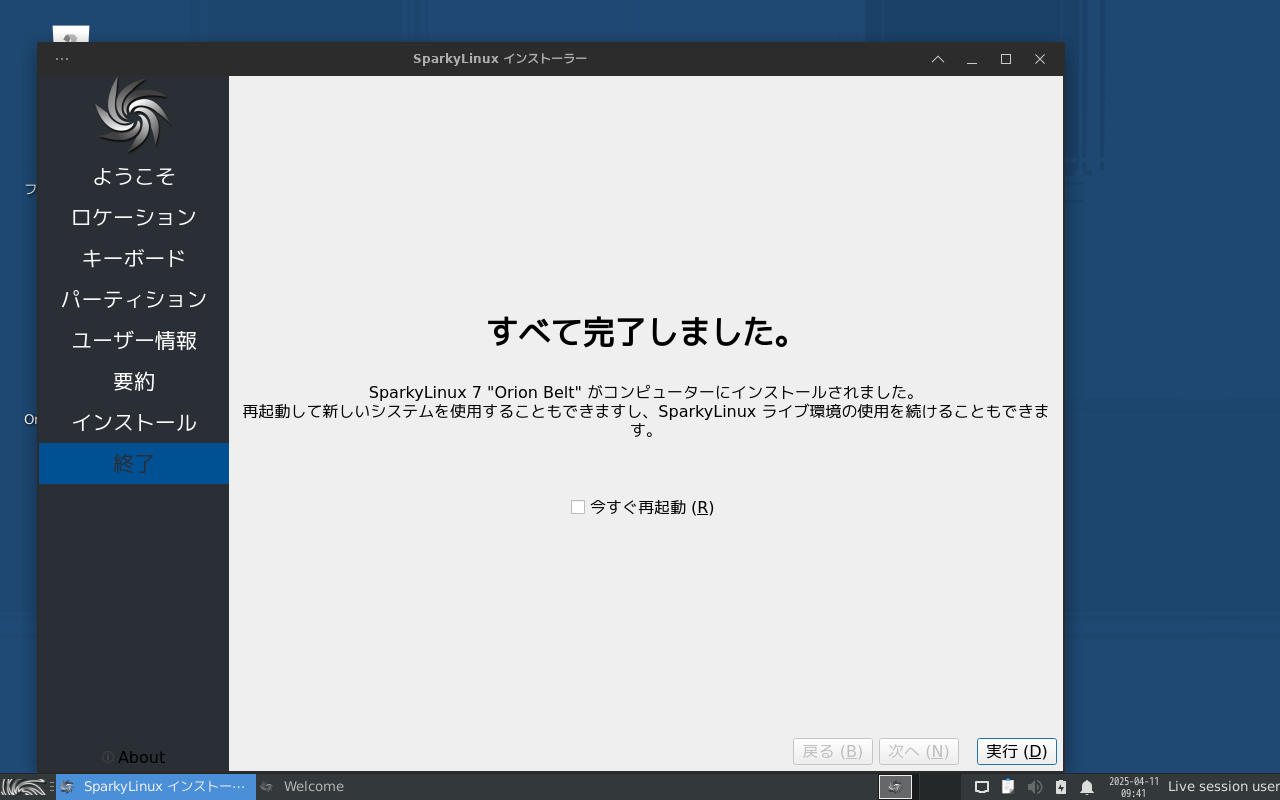Screen dimensions: 1280x800
Task: Open the Live session user menu
Action: pyautogui.click(x=1223, y=787)
